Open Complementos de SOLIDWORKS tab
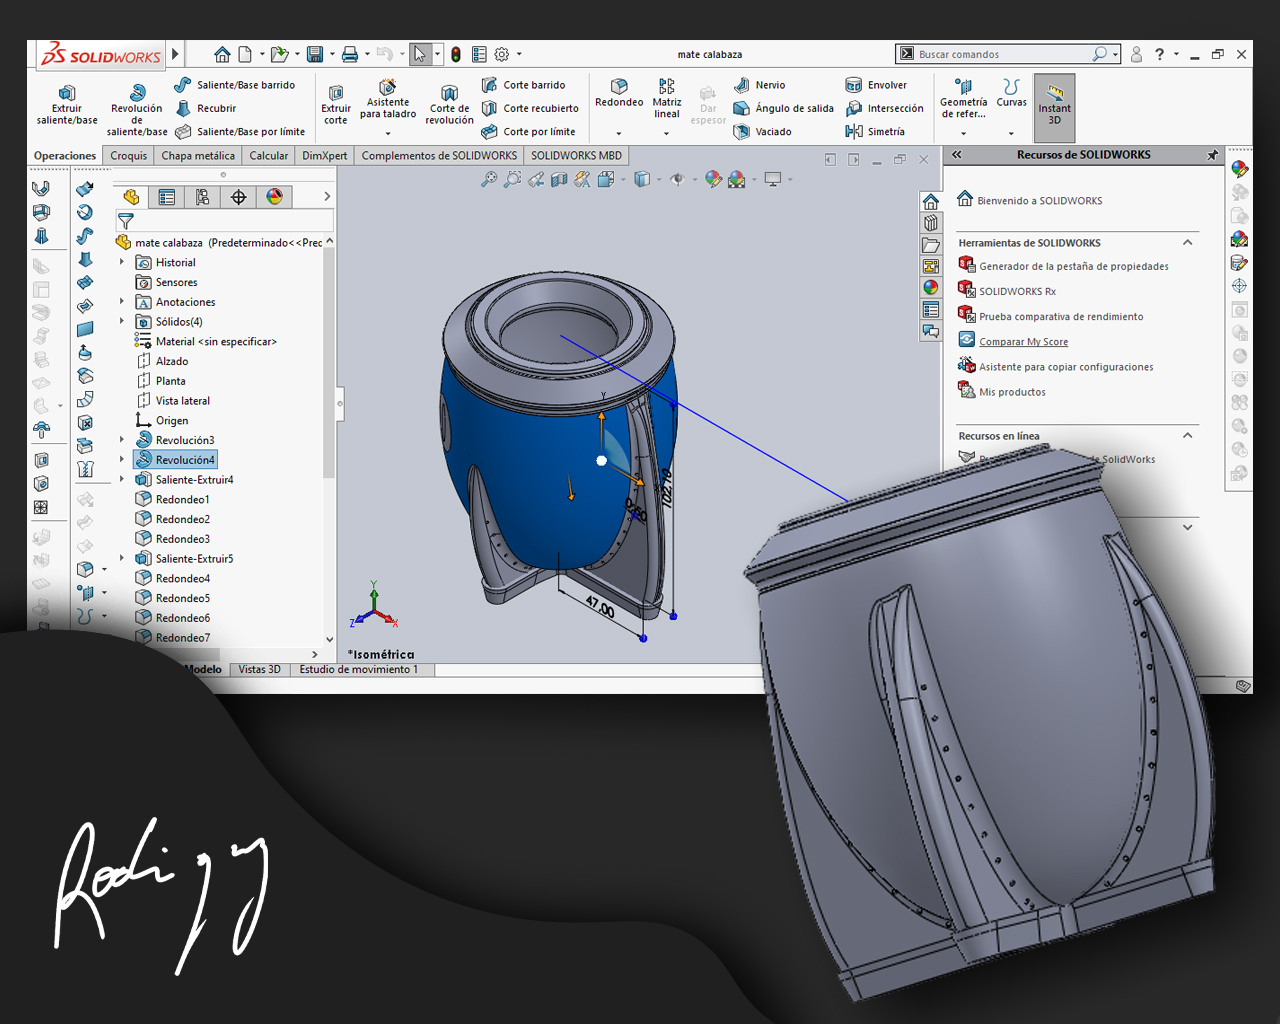The width and height of the screenshot is (1280, 1024). (439, 156)
